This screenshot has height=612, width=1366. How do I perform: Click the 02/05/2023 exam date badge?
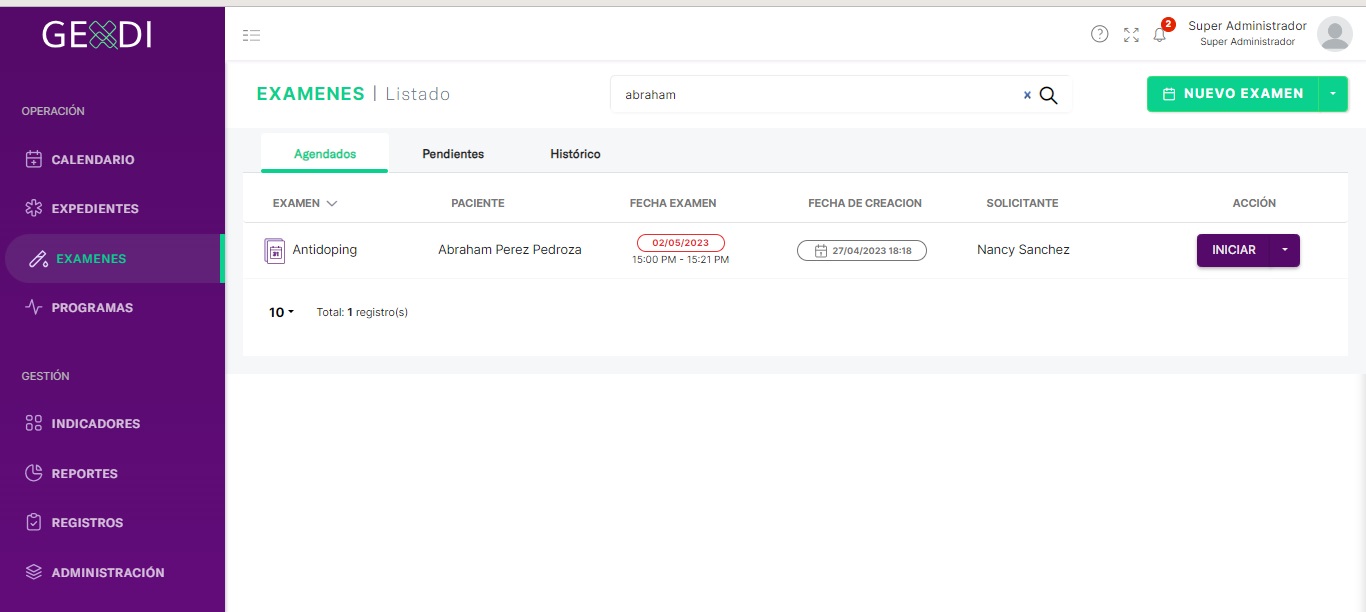point(681,243)
